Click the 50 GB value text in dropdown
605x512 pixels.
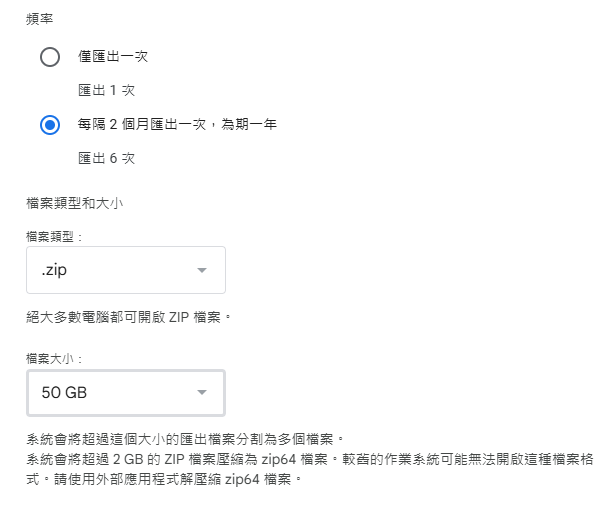tap(64, 393)
